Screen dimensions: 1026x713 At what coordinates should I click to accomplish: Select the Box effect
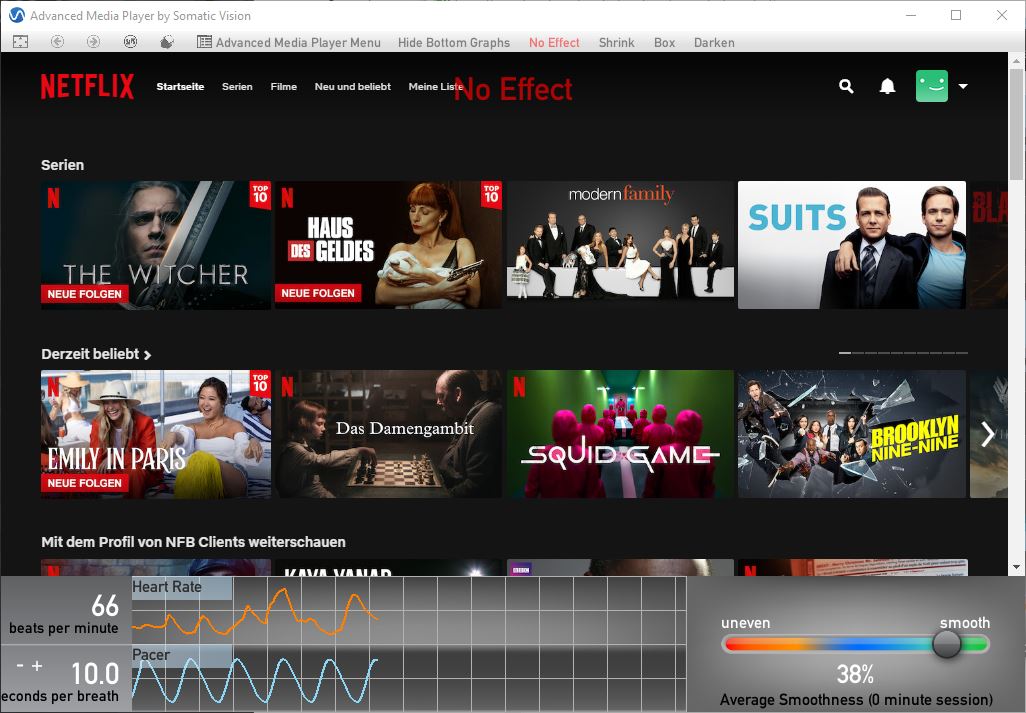[x=664, y=43]
